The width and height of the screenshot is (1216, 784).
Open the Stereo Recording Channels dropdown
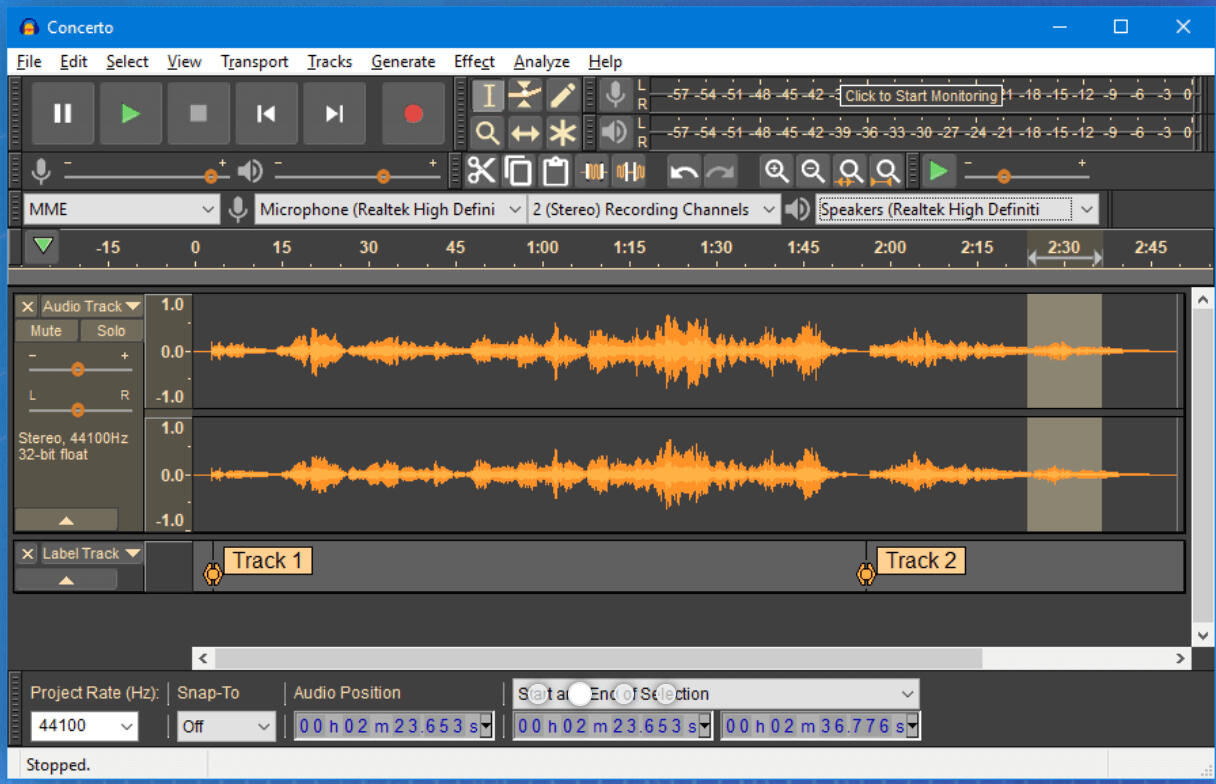[x=655, y=210]
